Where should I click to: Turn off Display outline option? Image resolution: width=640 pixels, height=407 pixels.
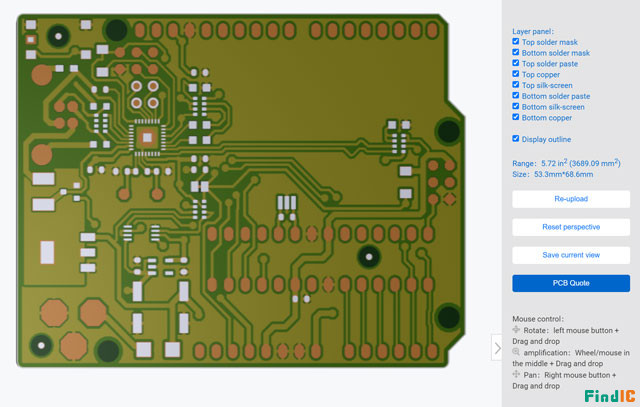[x=516, y=139]
